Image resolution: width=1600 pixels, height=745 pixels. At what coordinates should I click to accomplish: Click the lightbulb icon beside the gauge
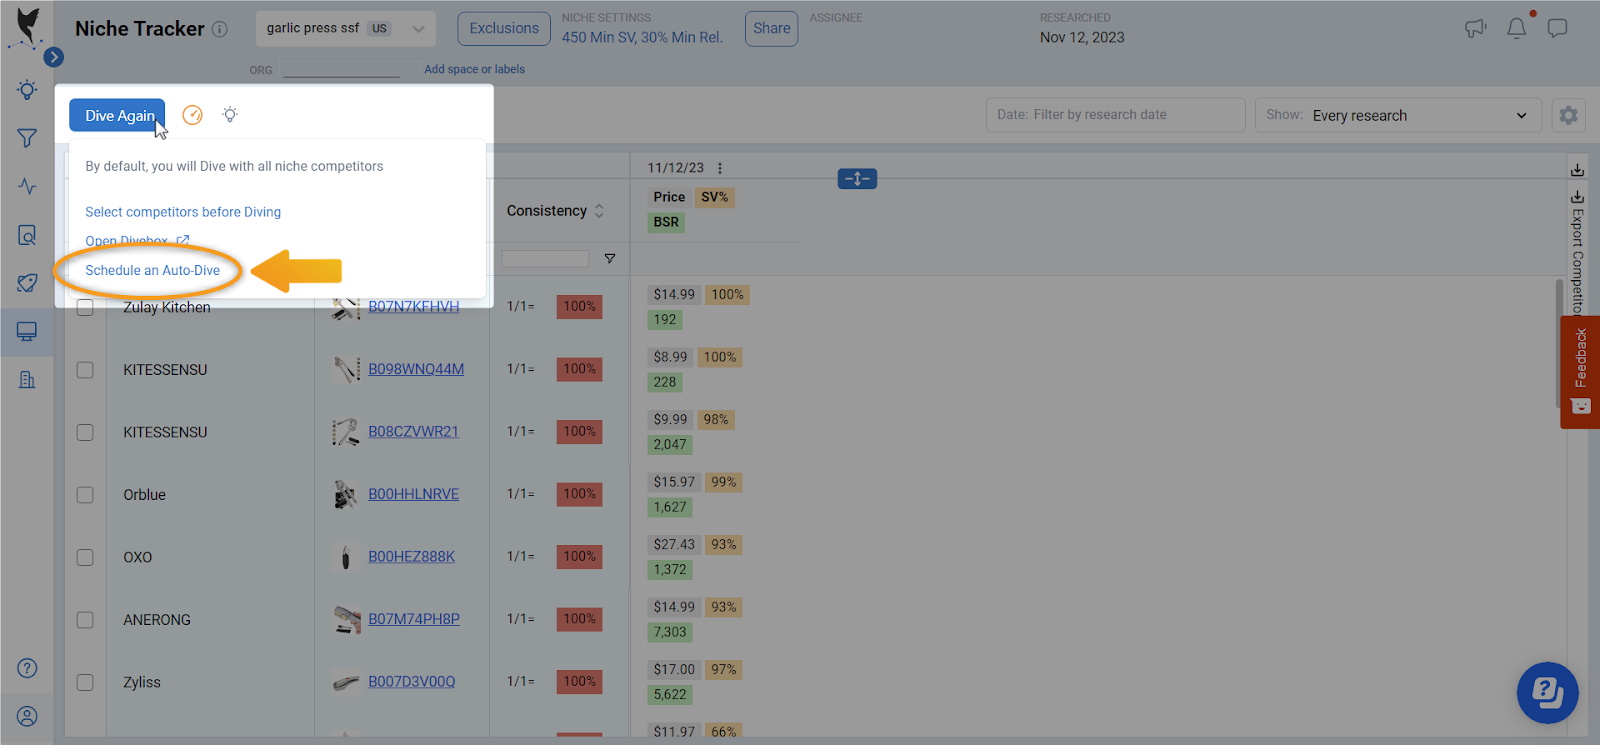pyautogui.click(x=230, y=115)
